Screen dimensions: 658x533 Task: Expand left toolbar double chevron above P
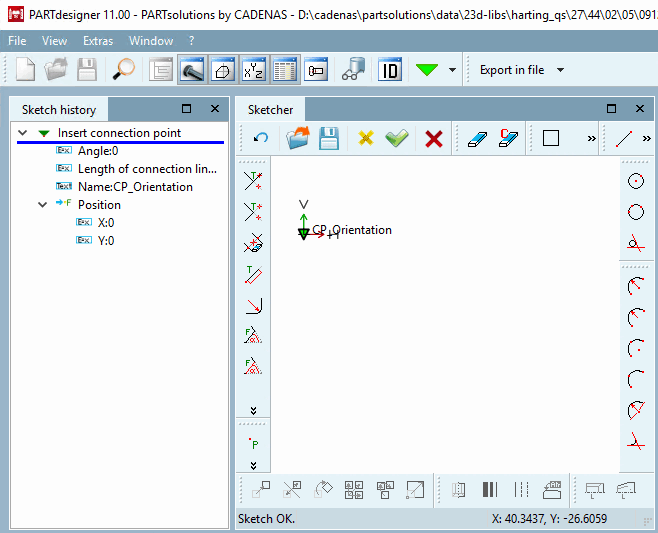coord(253,410)
